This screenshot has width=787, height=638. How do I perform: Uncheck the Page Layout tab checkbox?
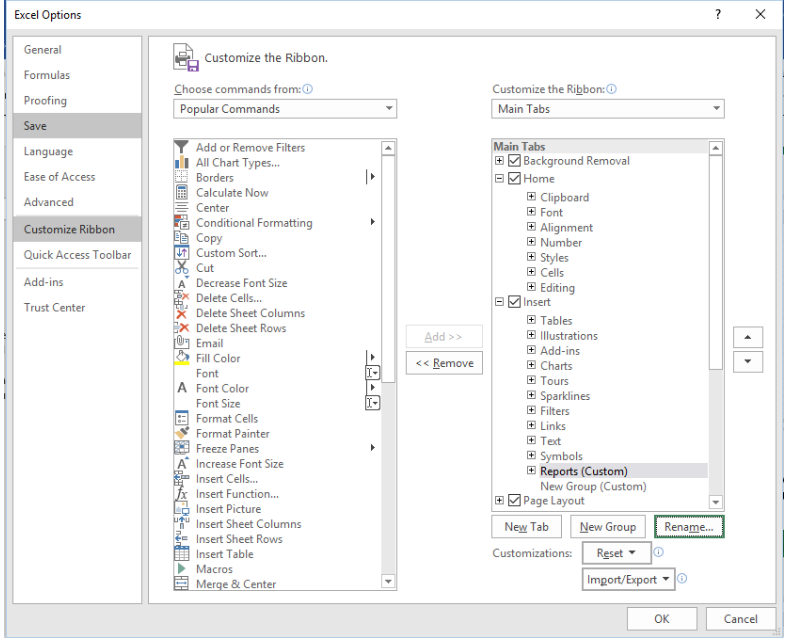click(514, 500)
